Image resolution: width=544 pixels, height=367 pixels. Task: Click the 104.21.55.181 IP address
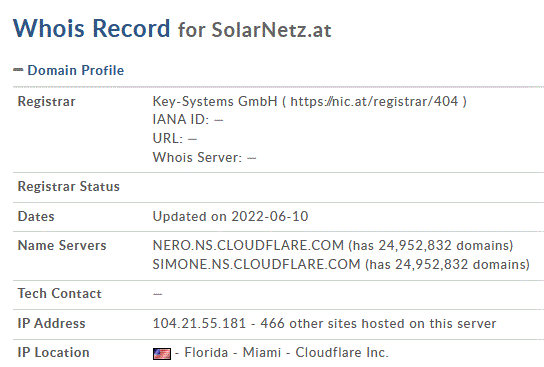(x=199, y=323)
